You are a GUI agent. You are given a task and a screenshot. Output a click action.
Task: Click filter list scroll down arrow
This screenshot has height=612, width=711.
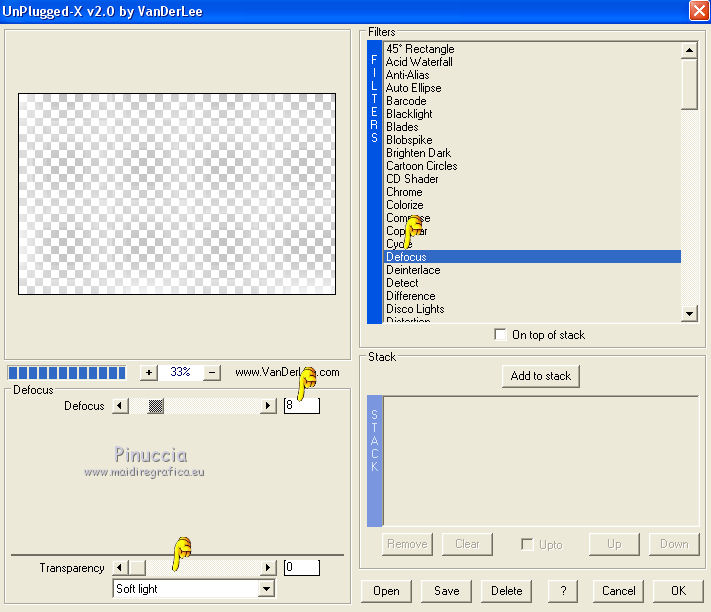click(689, 313)
